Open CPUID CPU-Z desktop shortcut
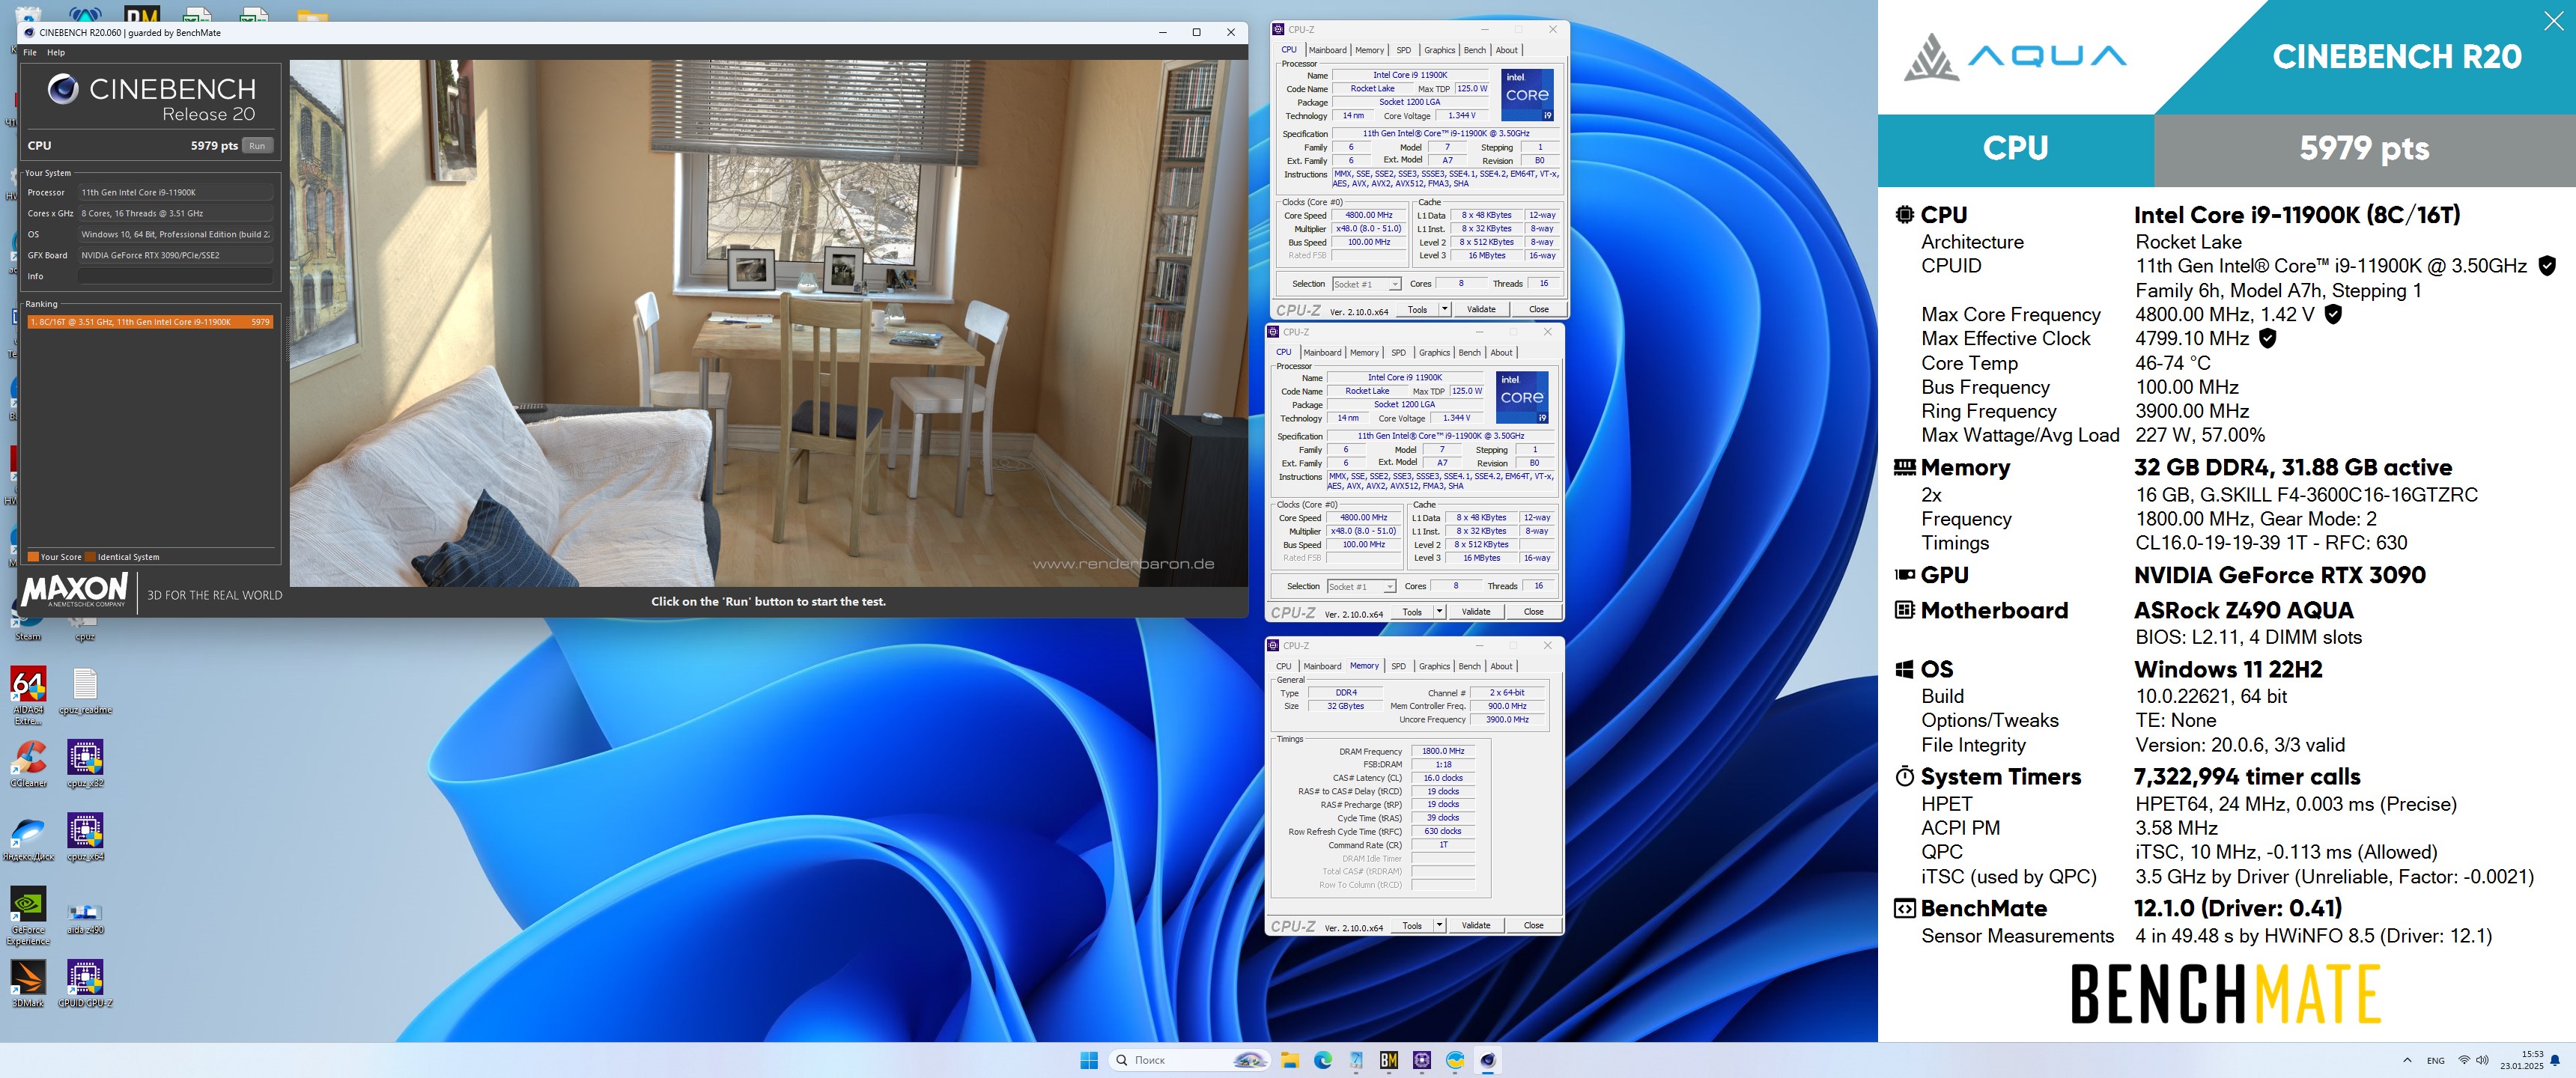The width and height of the screenshot is (2576, 1078). click(x=85, y=984)
